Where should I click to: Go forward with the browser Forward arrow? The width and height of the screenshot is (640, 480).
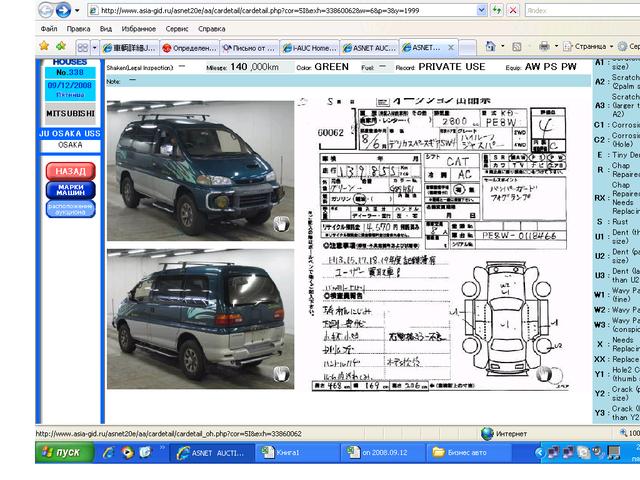pos(63,10)
